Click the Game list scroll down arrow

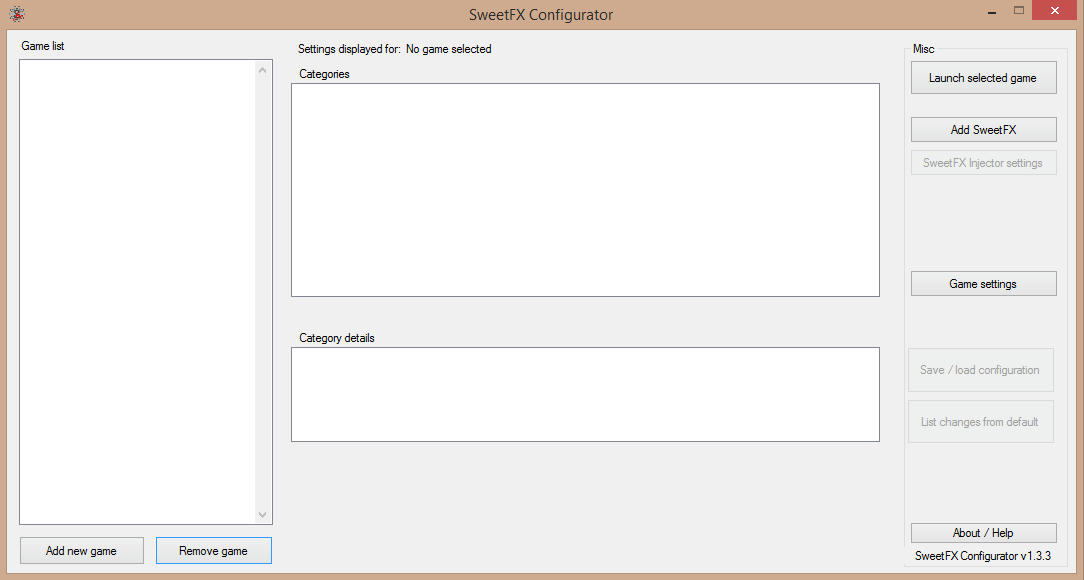[262, 514]
